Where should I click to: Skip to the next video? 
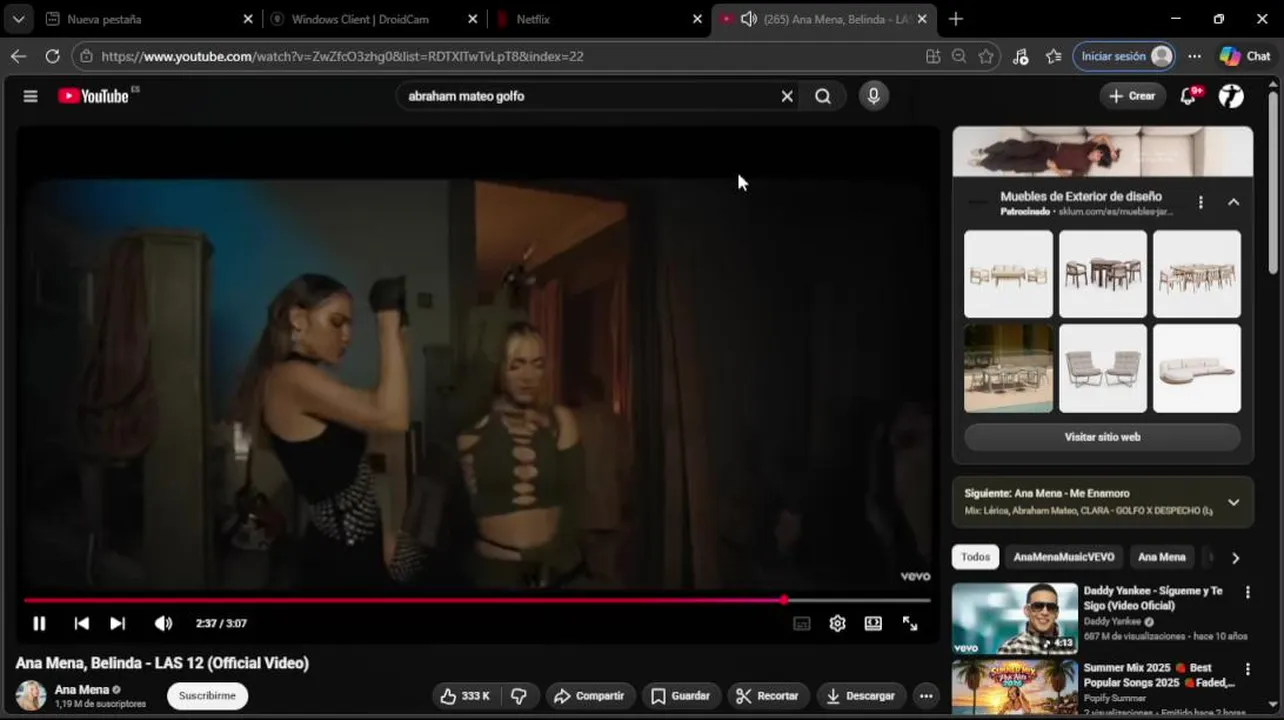(x=117, y=623)
